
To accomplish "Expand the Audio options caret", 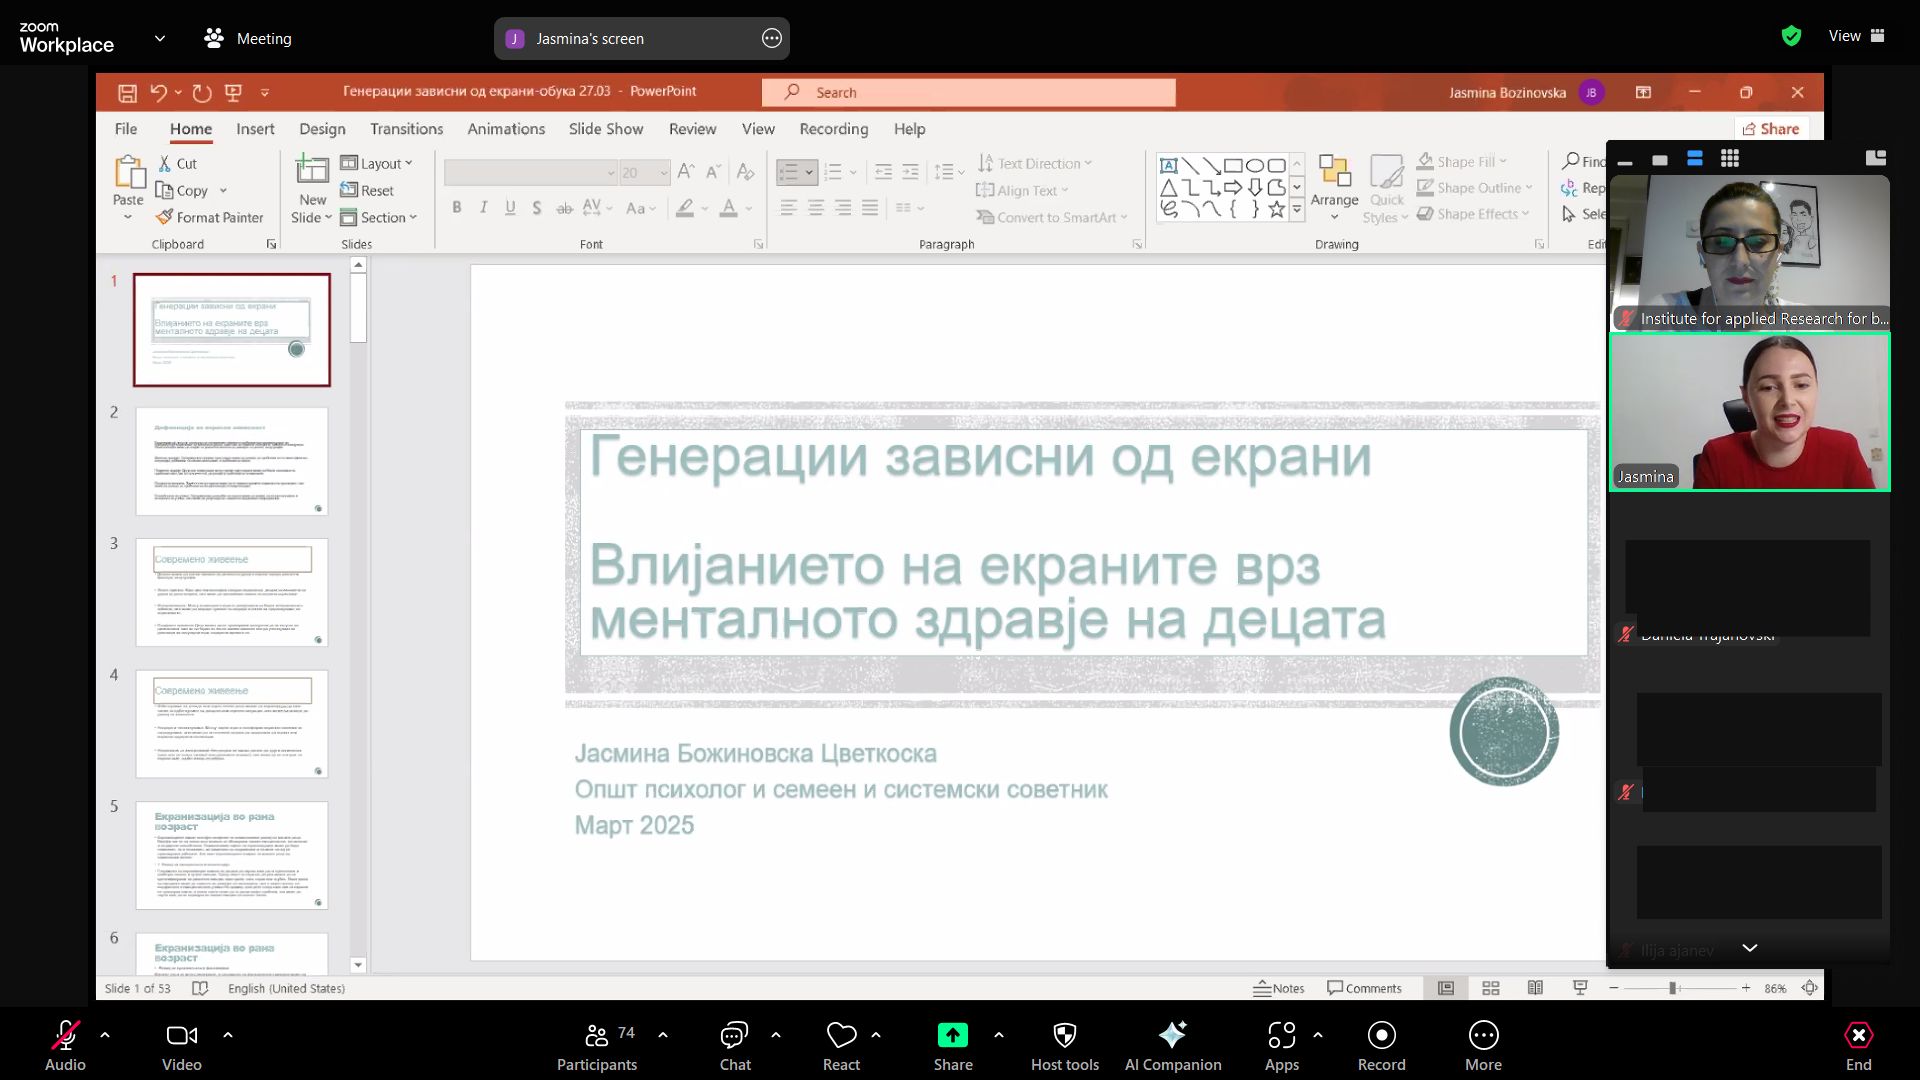I will pyautogui.click(x=105, y=1035).
